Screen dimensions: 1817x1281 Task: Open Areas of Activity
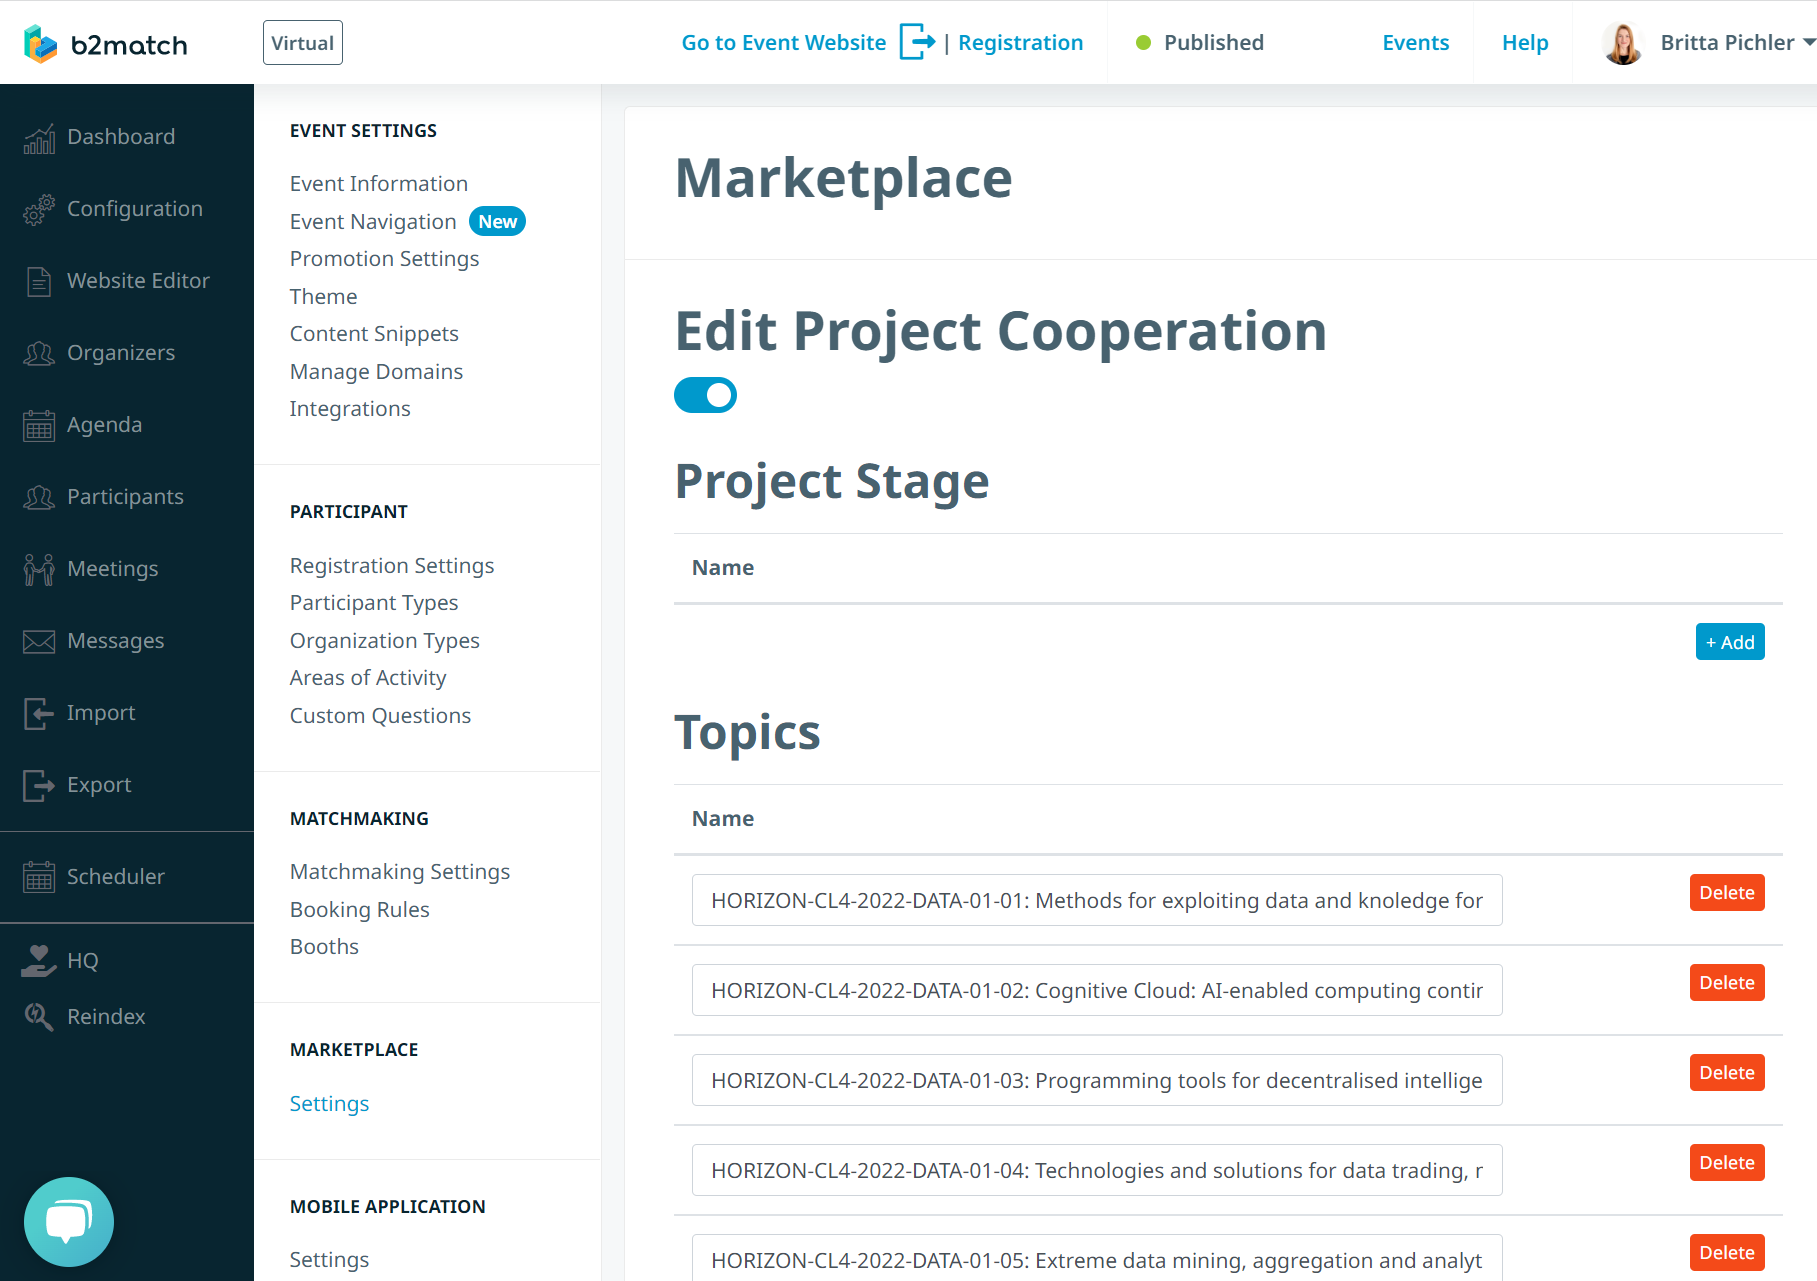(368, 678)
